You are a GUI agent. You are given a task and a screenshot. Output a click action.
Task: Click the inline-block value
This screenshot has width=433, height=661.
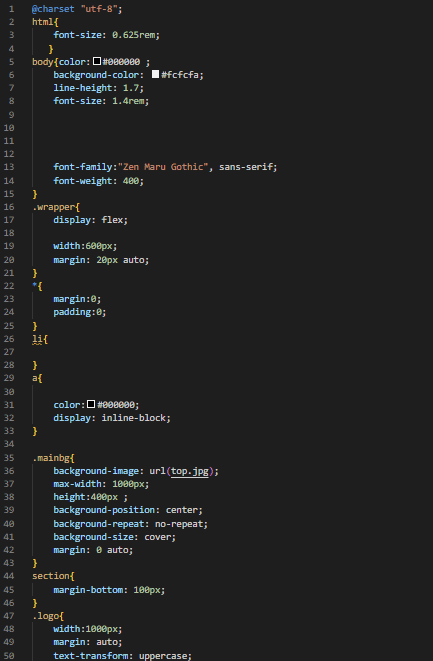pyautogui.click(x=133, y=418)
